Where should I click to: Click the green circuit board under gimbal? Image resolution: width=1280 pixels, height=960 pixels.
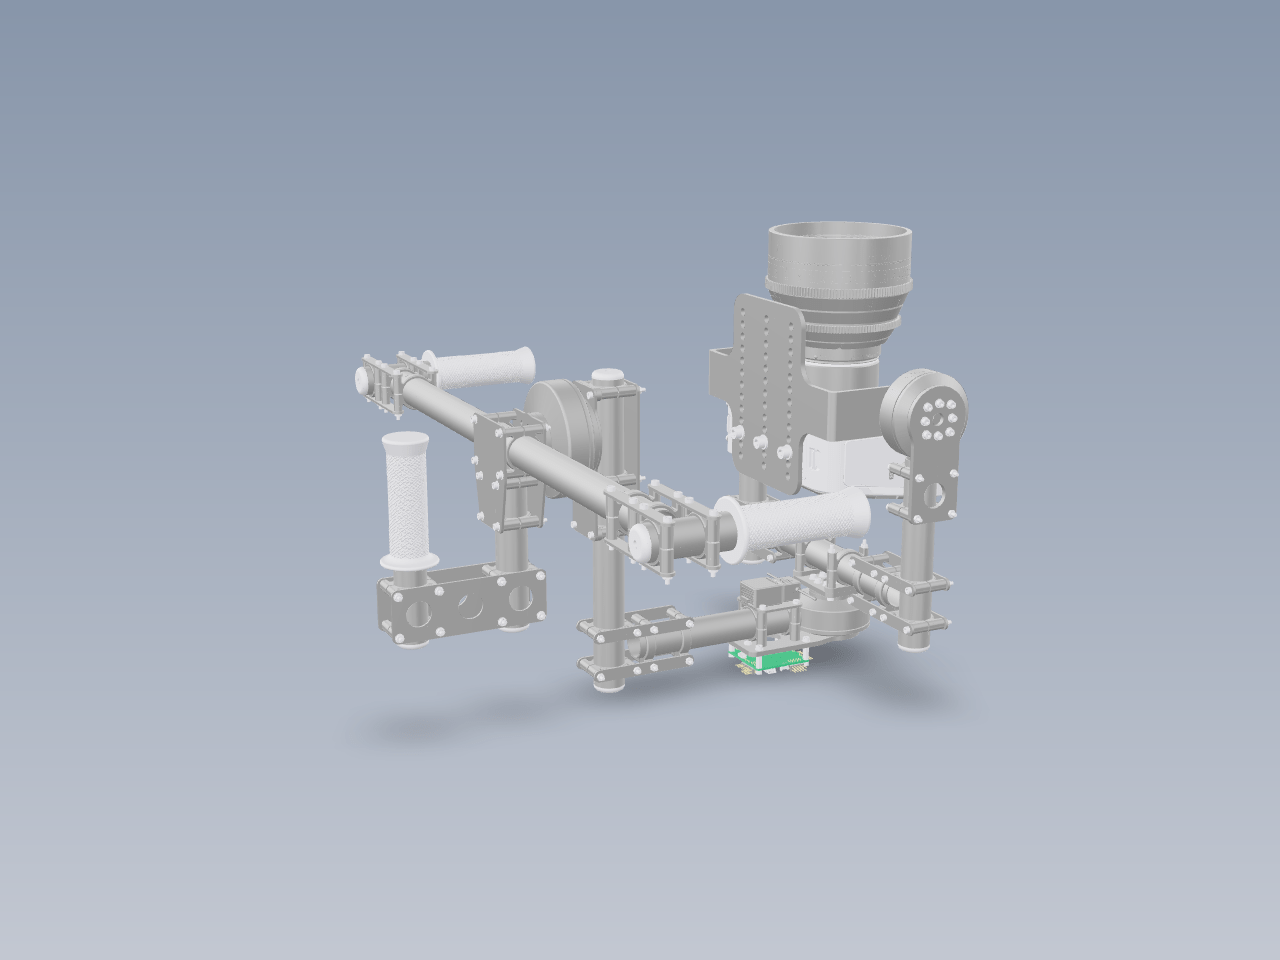[x=768, y=661]
